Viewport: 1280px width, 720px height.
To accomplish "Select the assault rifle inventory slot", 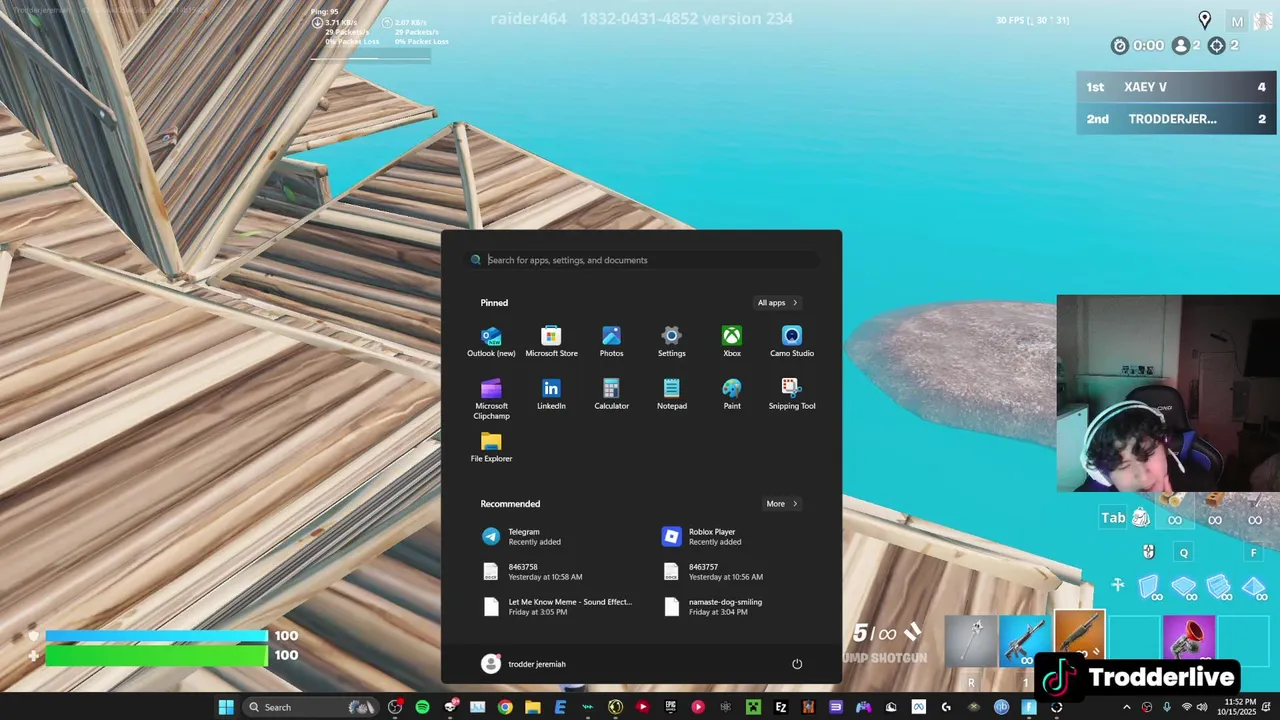I will pos(1025,641).
